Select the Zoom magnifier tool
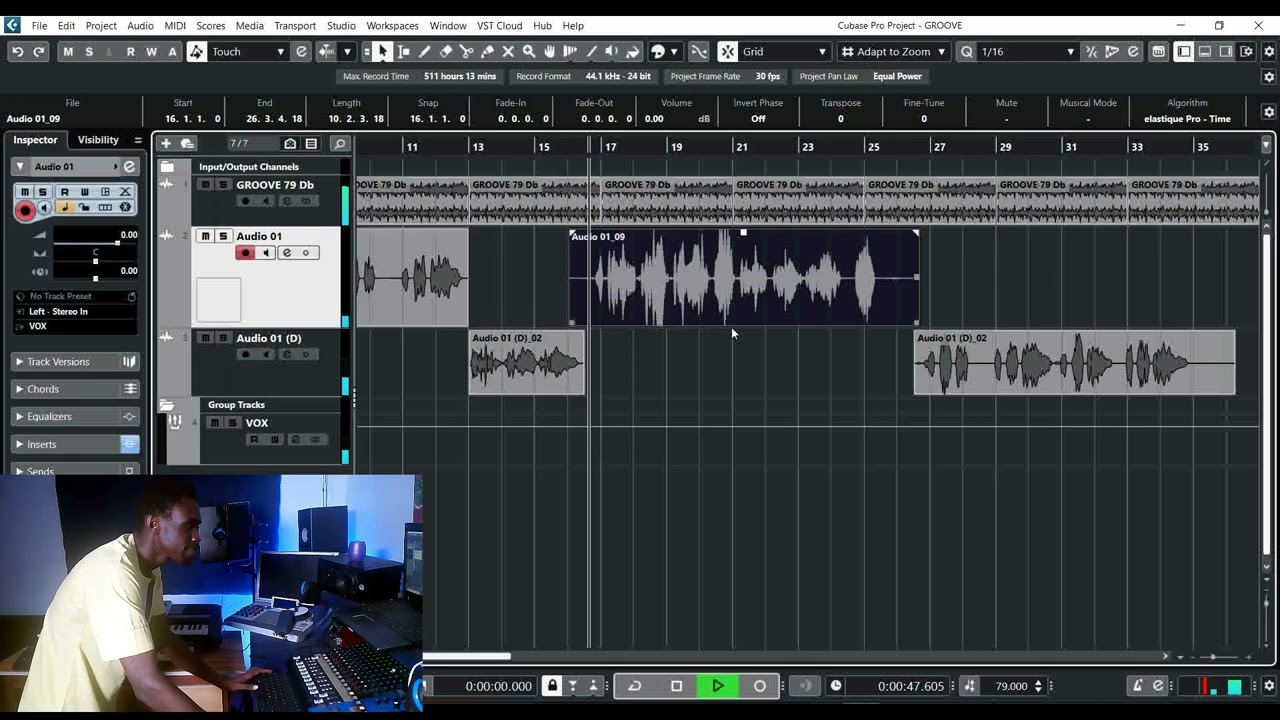1280x720 pixels. click(x=529, y=52)
